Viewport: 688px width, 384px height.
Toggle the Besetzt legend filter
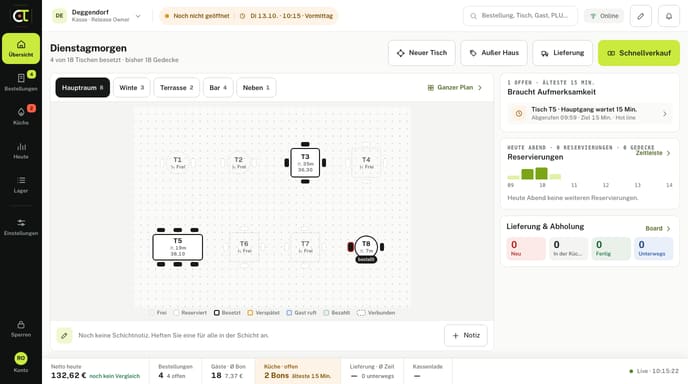[227, 312]
